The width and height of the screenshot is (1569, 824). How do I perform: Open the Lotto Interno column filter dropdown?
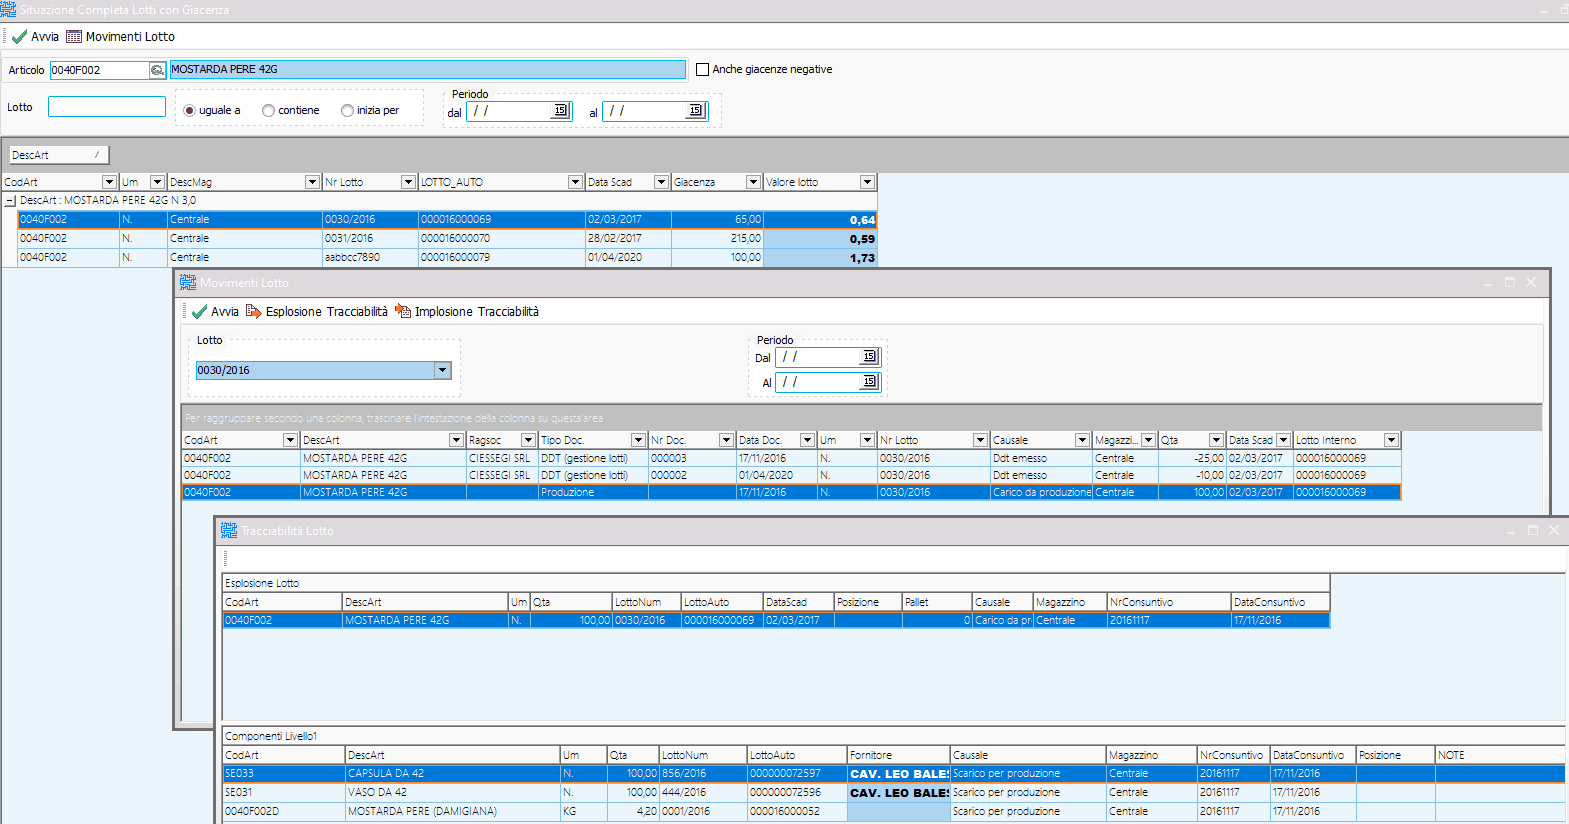(x=1391, y=440)
